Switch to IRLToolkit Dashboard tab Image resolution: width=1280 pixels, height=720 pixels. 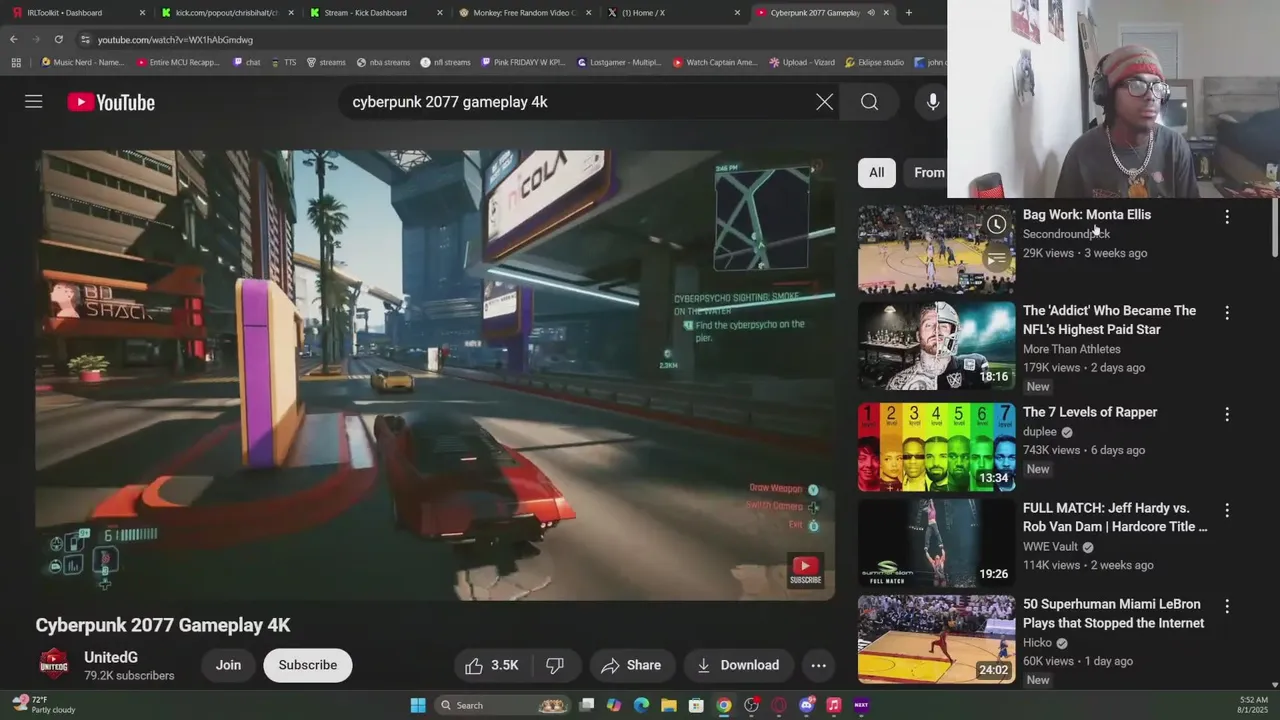[79, 13]
